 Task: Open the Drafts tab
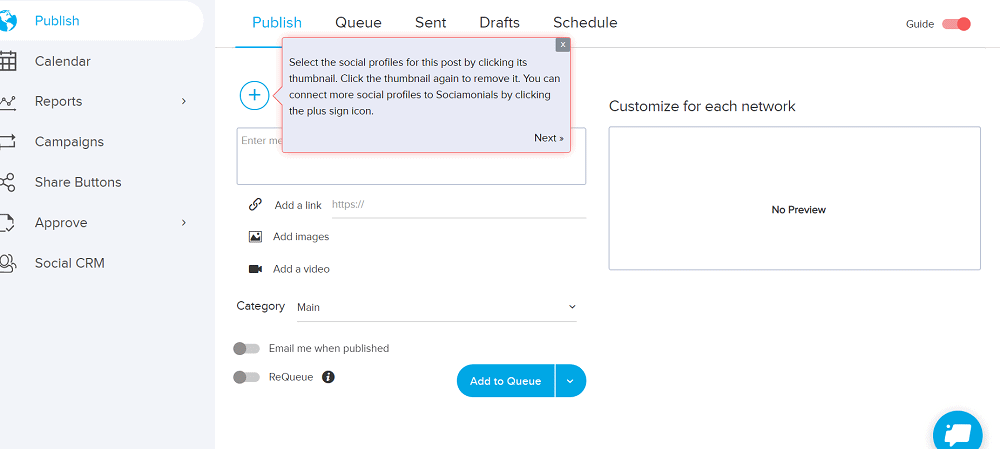click(499, 23)
